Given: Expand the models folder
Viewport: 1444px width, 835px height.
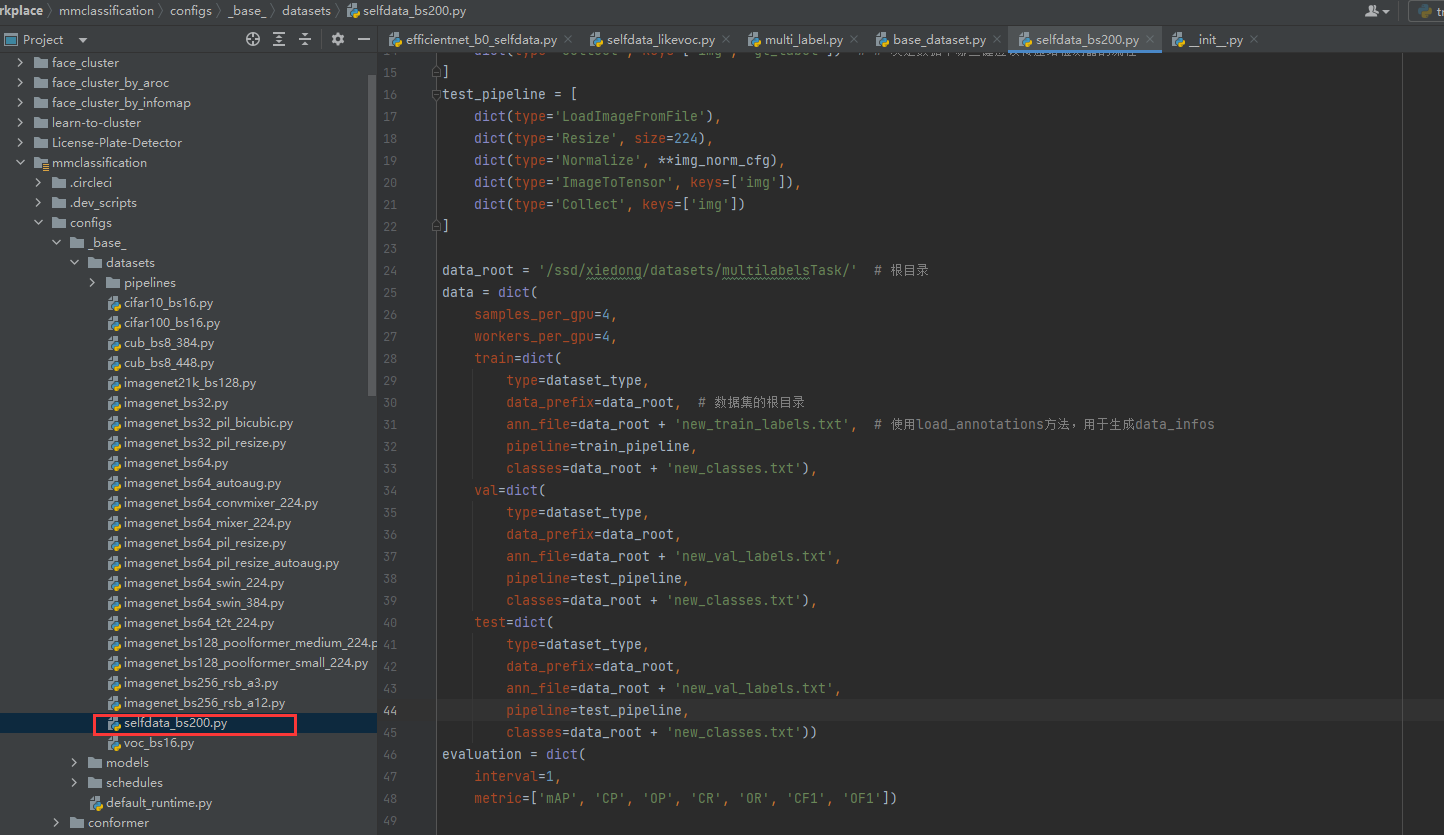Looking at the screenshot, I should (x=74, y=763).
